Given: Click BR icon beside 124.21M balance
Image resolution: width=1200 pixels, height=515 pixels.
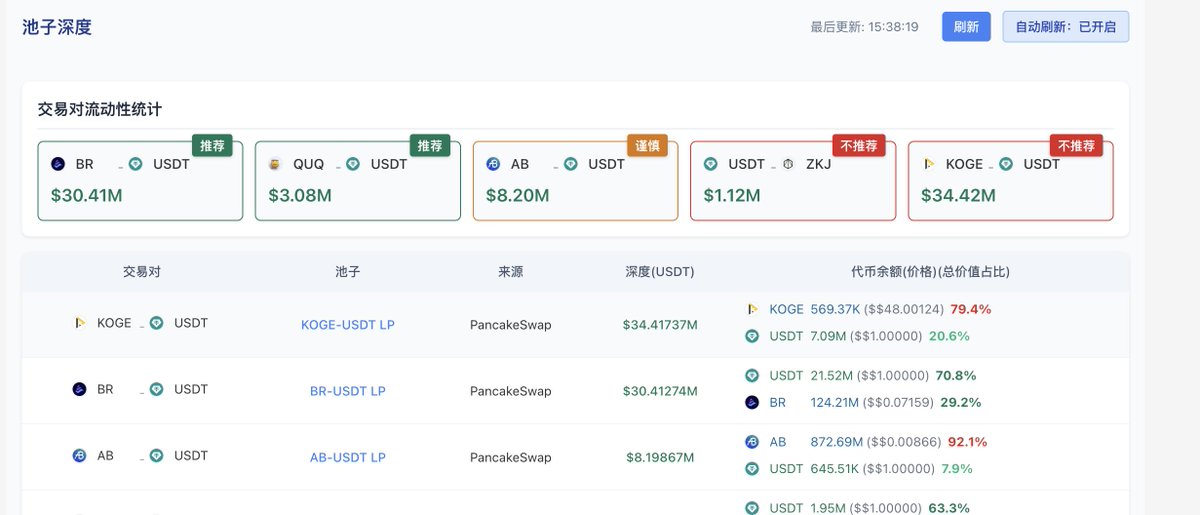Looking at the screenshot, I should pyautogui.click(x=752, y=402).
